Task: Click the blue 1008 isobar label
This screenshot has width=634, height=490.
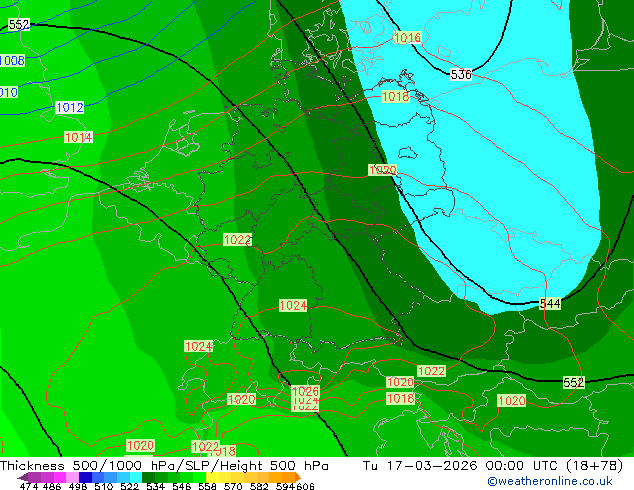Action: pos(12,61)
